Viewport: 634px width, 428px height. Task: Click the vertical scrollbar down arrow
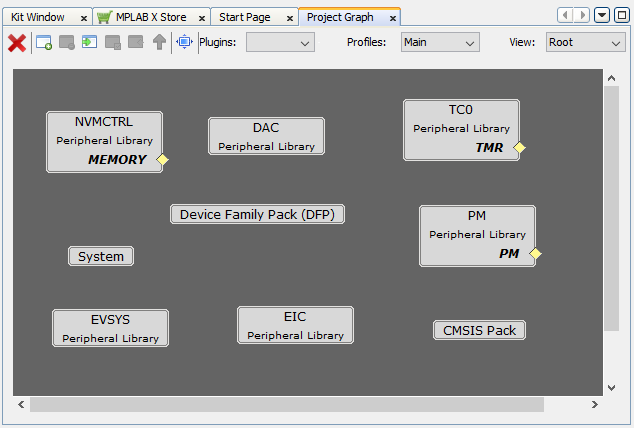tap(611, 387)
